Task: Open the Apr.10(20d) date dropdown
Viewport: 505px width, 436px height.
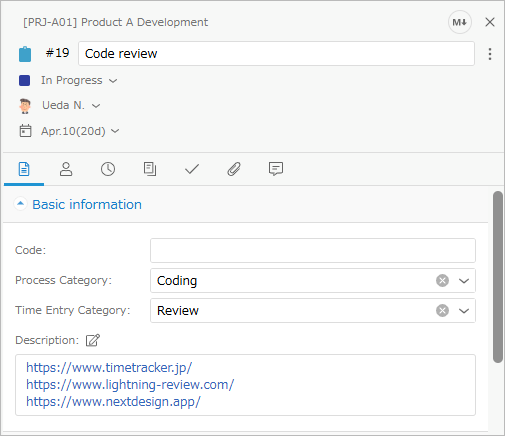Action: (80, 131)
